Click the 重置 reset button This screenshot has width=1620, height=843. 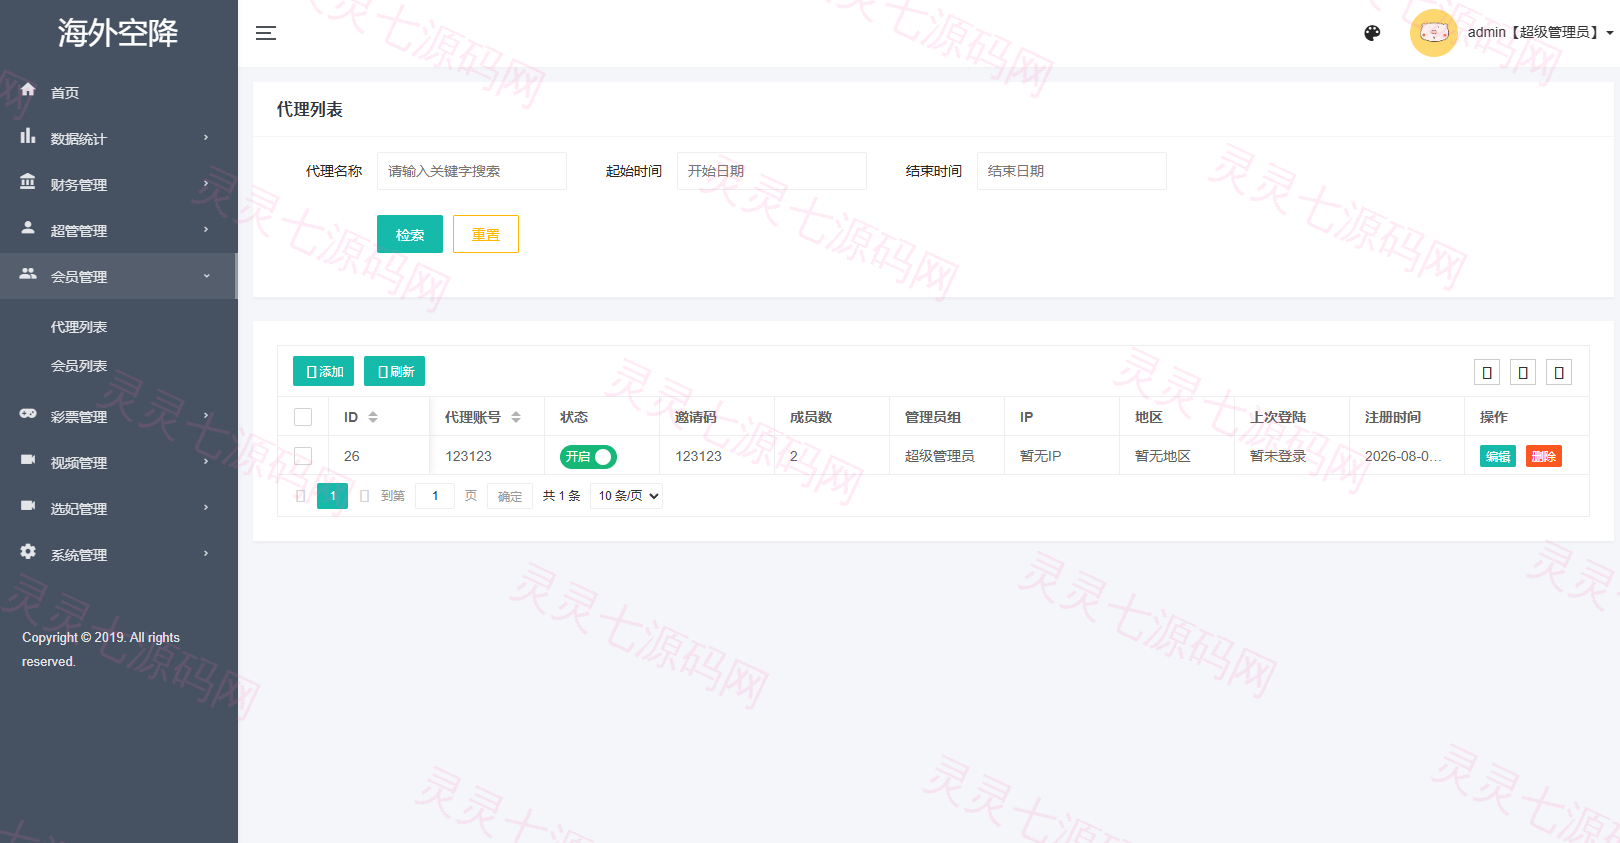[486, 234]
